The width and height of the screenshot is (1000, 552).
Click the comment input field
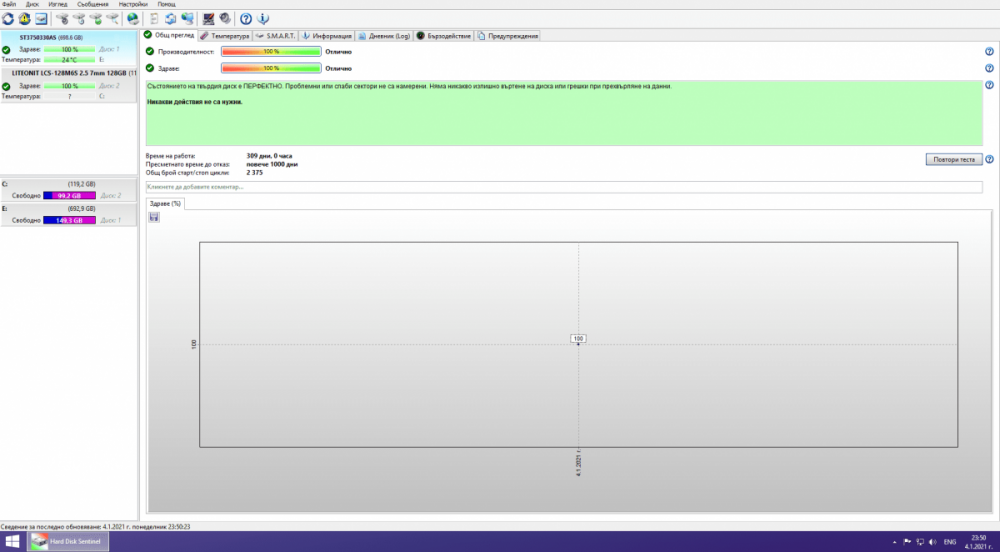tap(564, 187)
